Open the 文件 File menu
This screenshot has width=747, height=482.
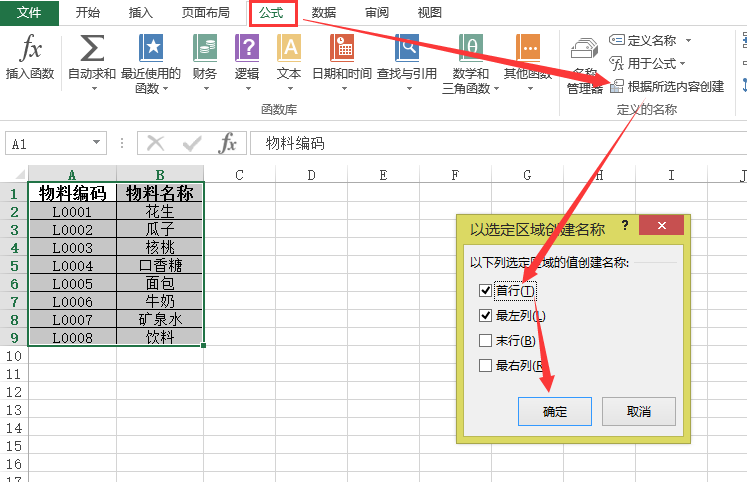click(29, 13)
